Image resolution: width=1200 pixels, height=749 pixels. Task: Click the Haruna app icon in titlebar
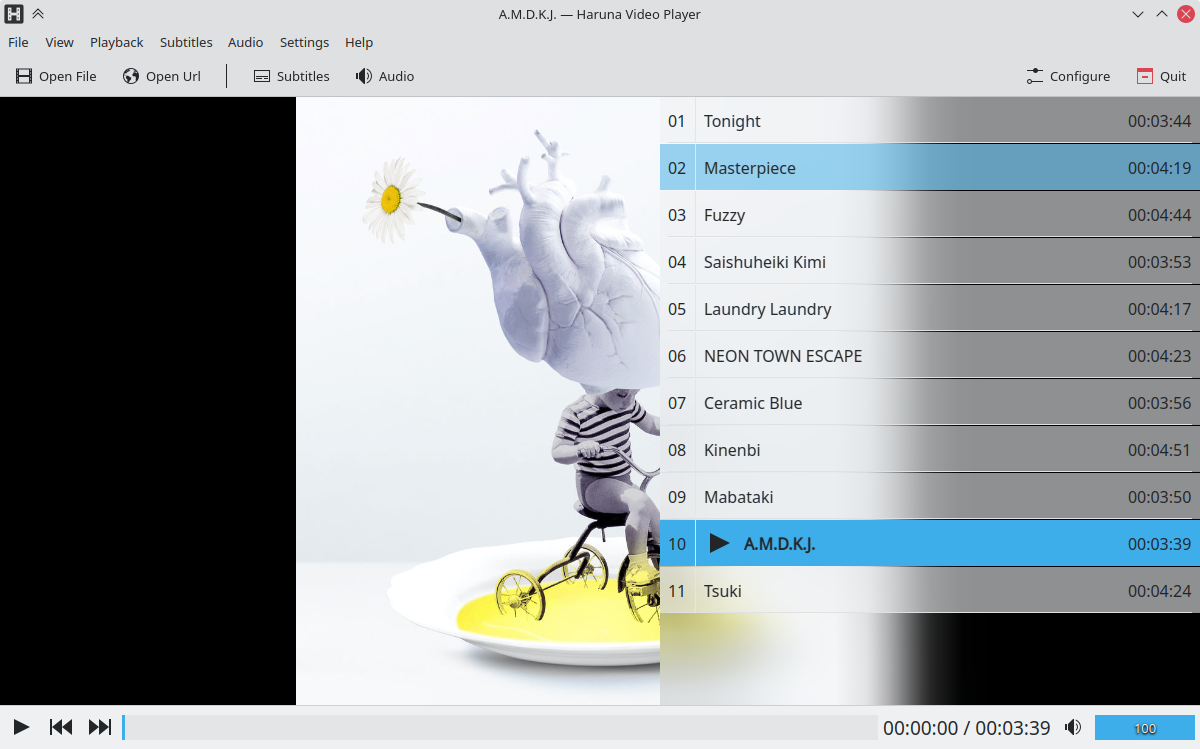(x=14, y=14)
